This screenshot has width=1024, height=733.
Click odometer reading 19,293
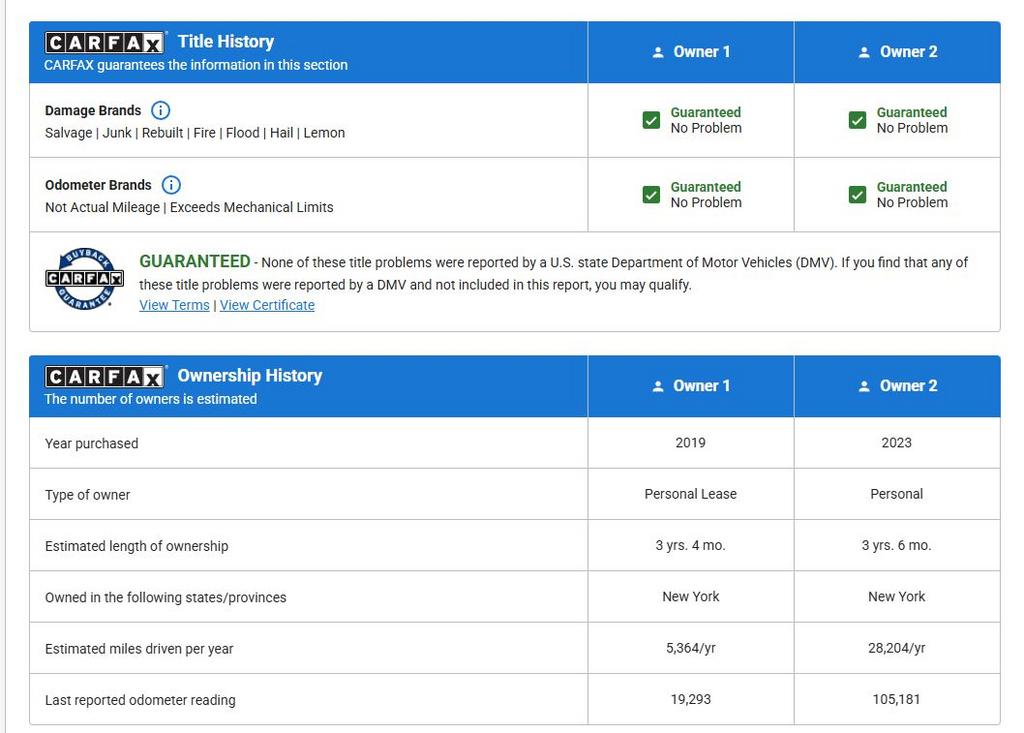tap(690, 699)
